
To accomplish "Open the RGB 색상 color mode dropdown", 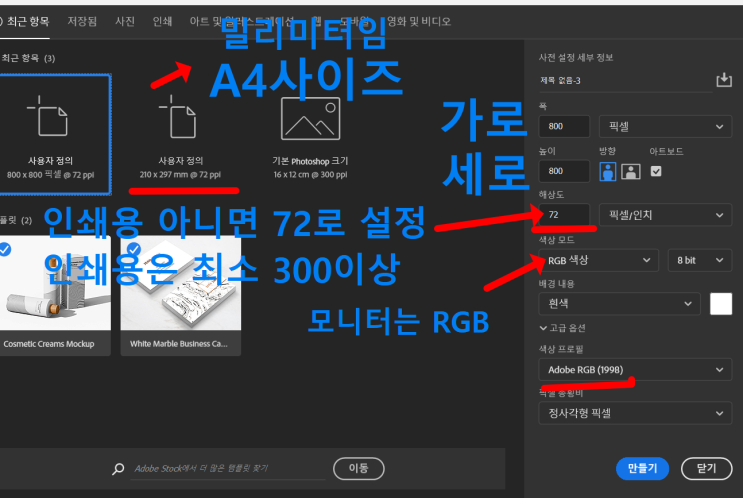I will point(598,260).
